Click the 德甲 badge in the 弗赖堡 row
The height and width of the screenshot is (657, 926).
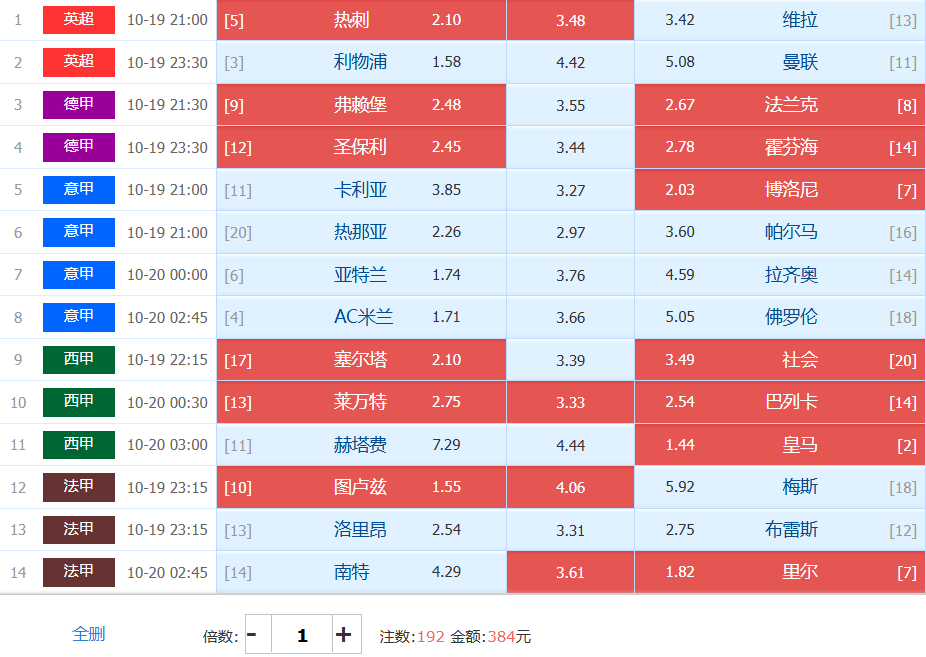79,105
